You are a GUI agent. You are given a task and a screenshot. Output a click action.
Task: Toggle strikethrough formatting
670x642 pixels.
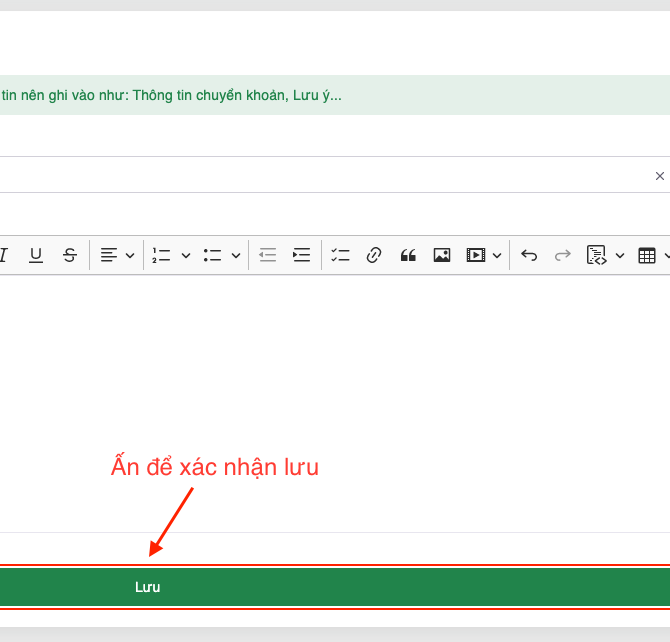69,255
